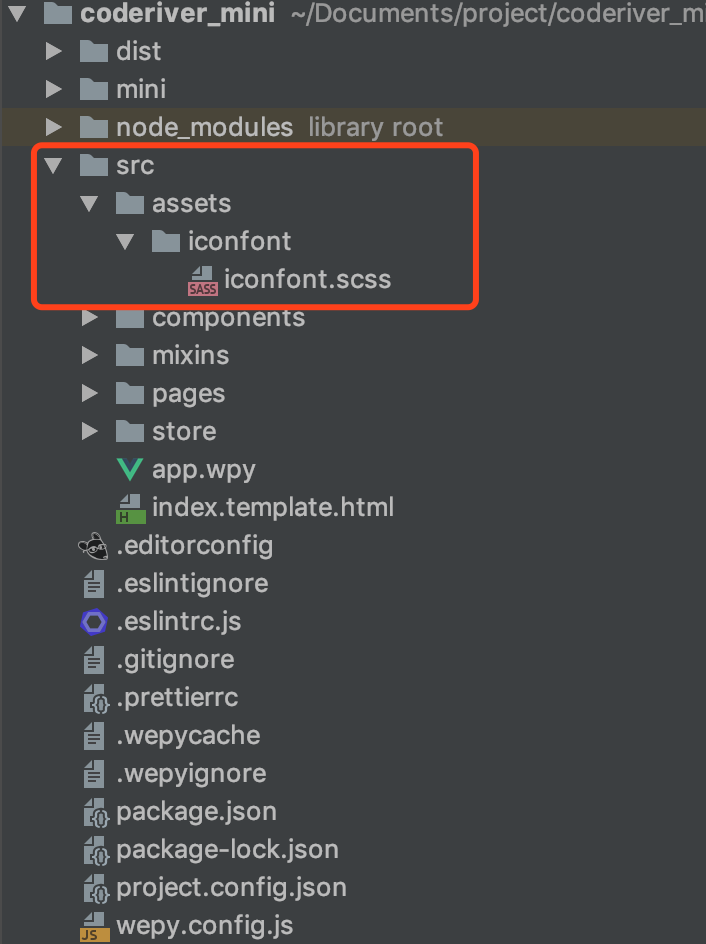Click the HTML icon for index.template.html

130,507
